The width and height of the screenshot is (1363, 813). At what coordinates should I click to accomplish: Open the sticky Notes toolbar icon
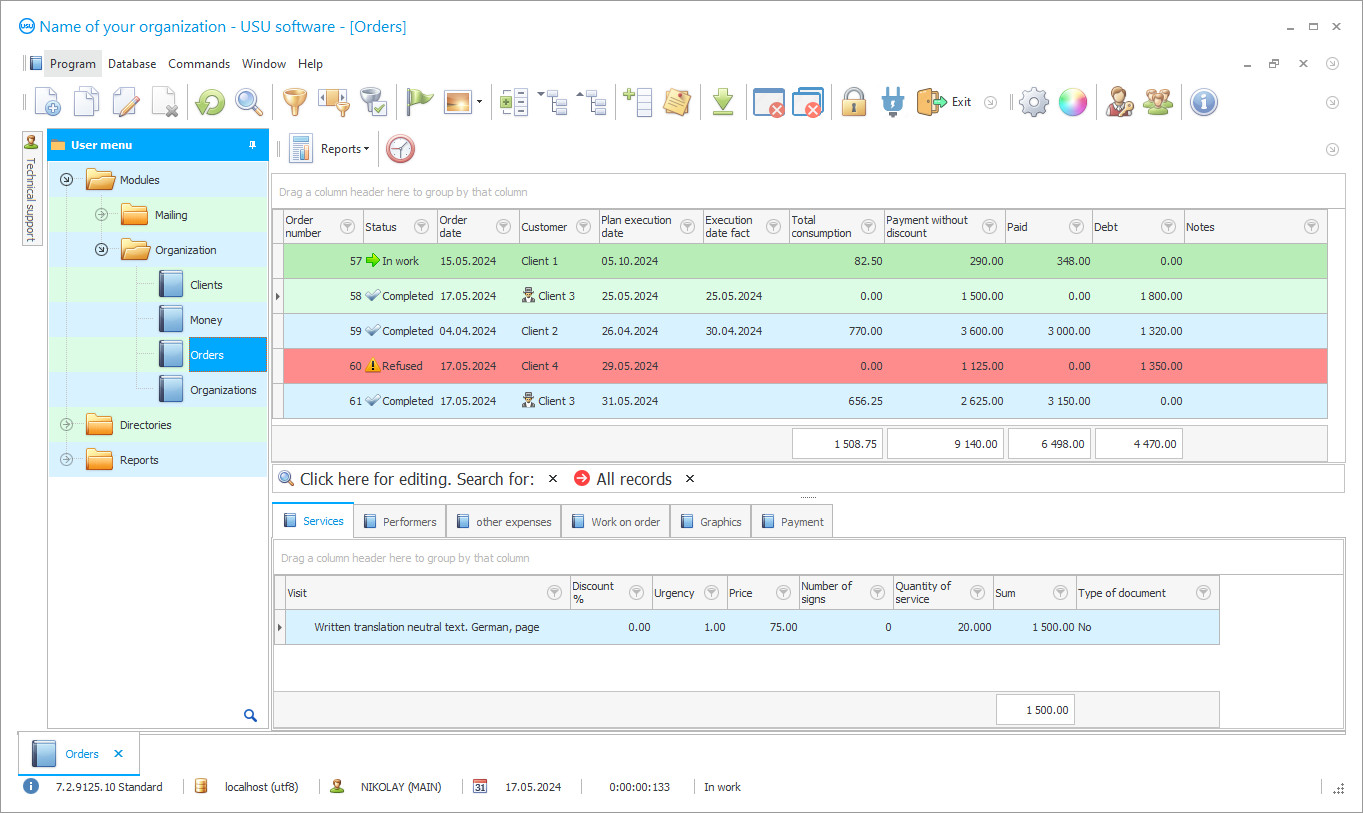[x=678, y=101]
